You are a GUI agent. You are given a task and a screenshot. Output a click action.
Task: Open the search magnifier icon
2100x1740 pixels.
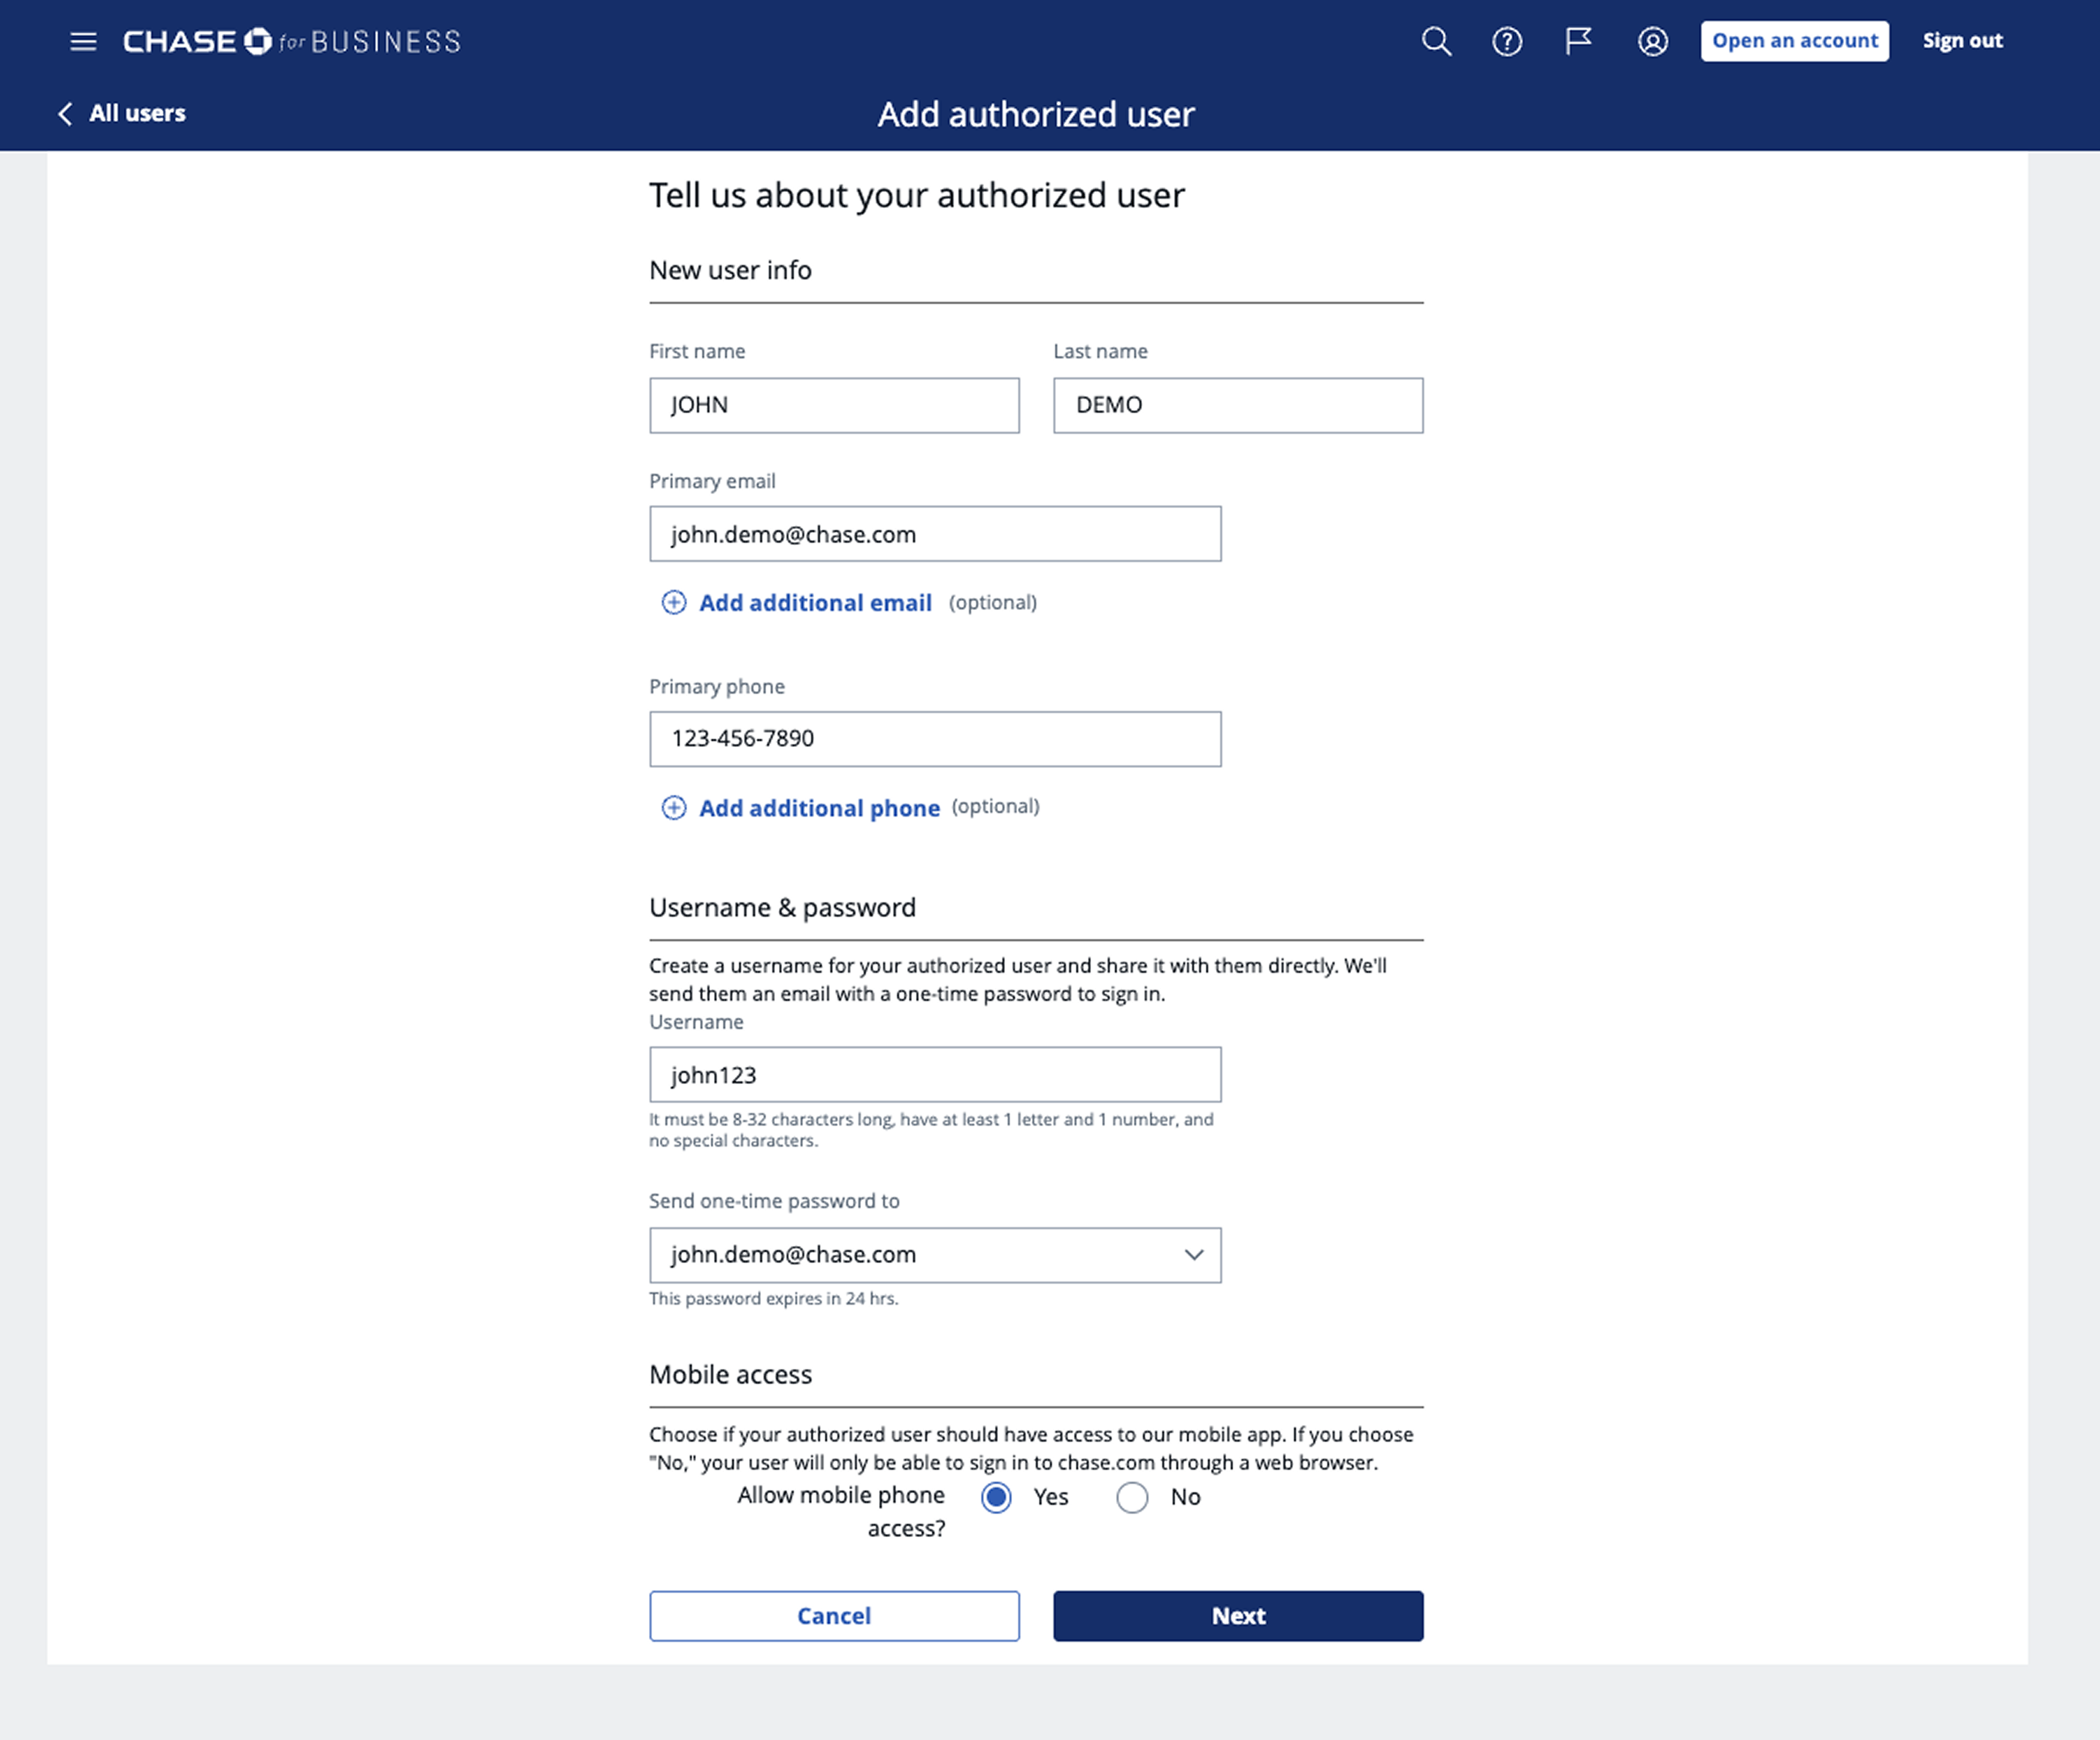pos(1436,41)
